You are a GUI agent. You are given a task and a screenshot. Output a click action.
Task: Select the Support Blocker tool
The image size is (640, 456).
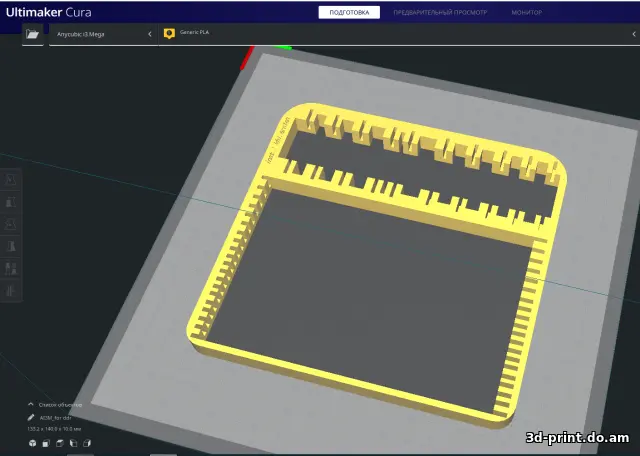pyautogui.click(x=11, y=290)
